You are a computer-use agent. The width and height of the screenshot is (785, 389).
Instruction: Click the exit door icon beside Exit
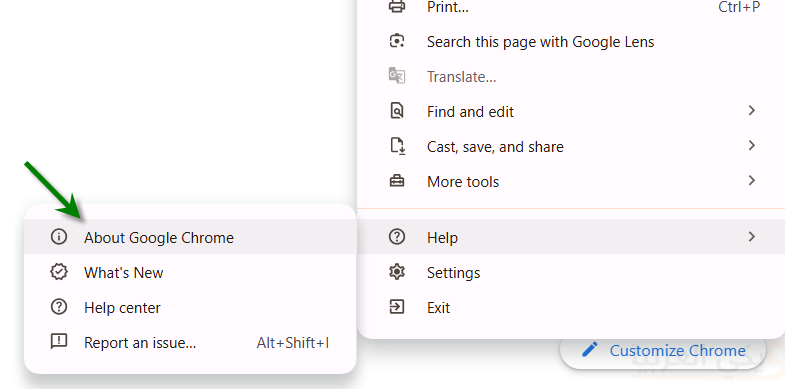397,307
